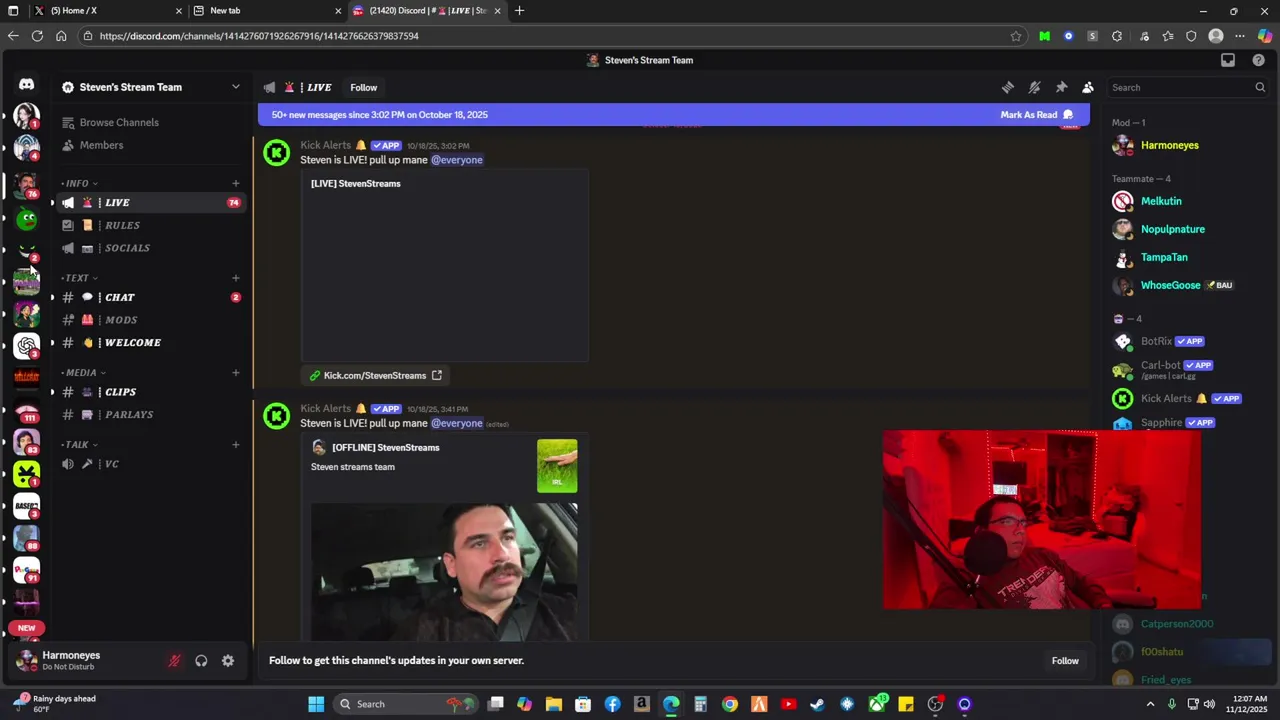Open Google Chrome from the taskbar
Image resolution: width=1280 pixels, height=720 pixels.
point(730,704)
